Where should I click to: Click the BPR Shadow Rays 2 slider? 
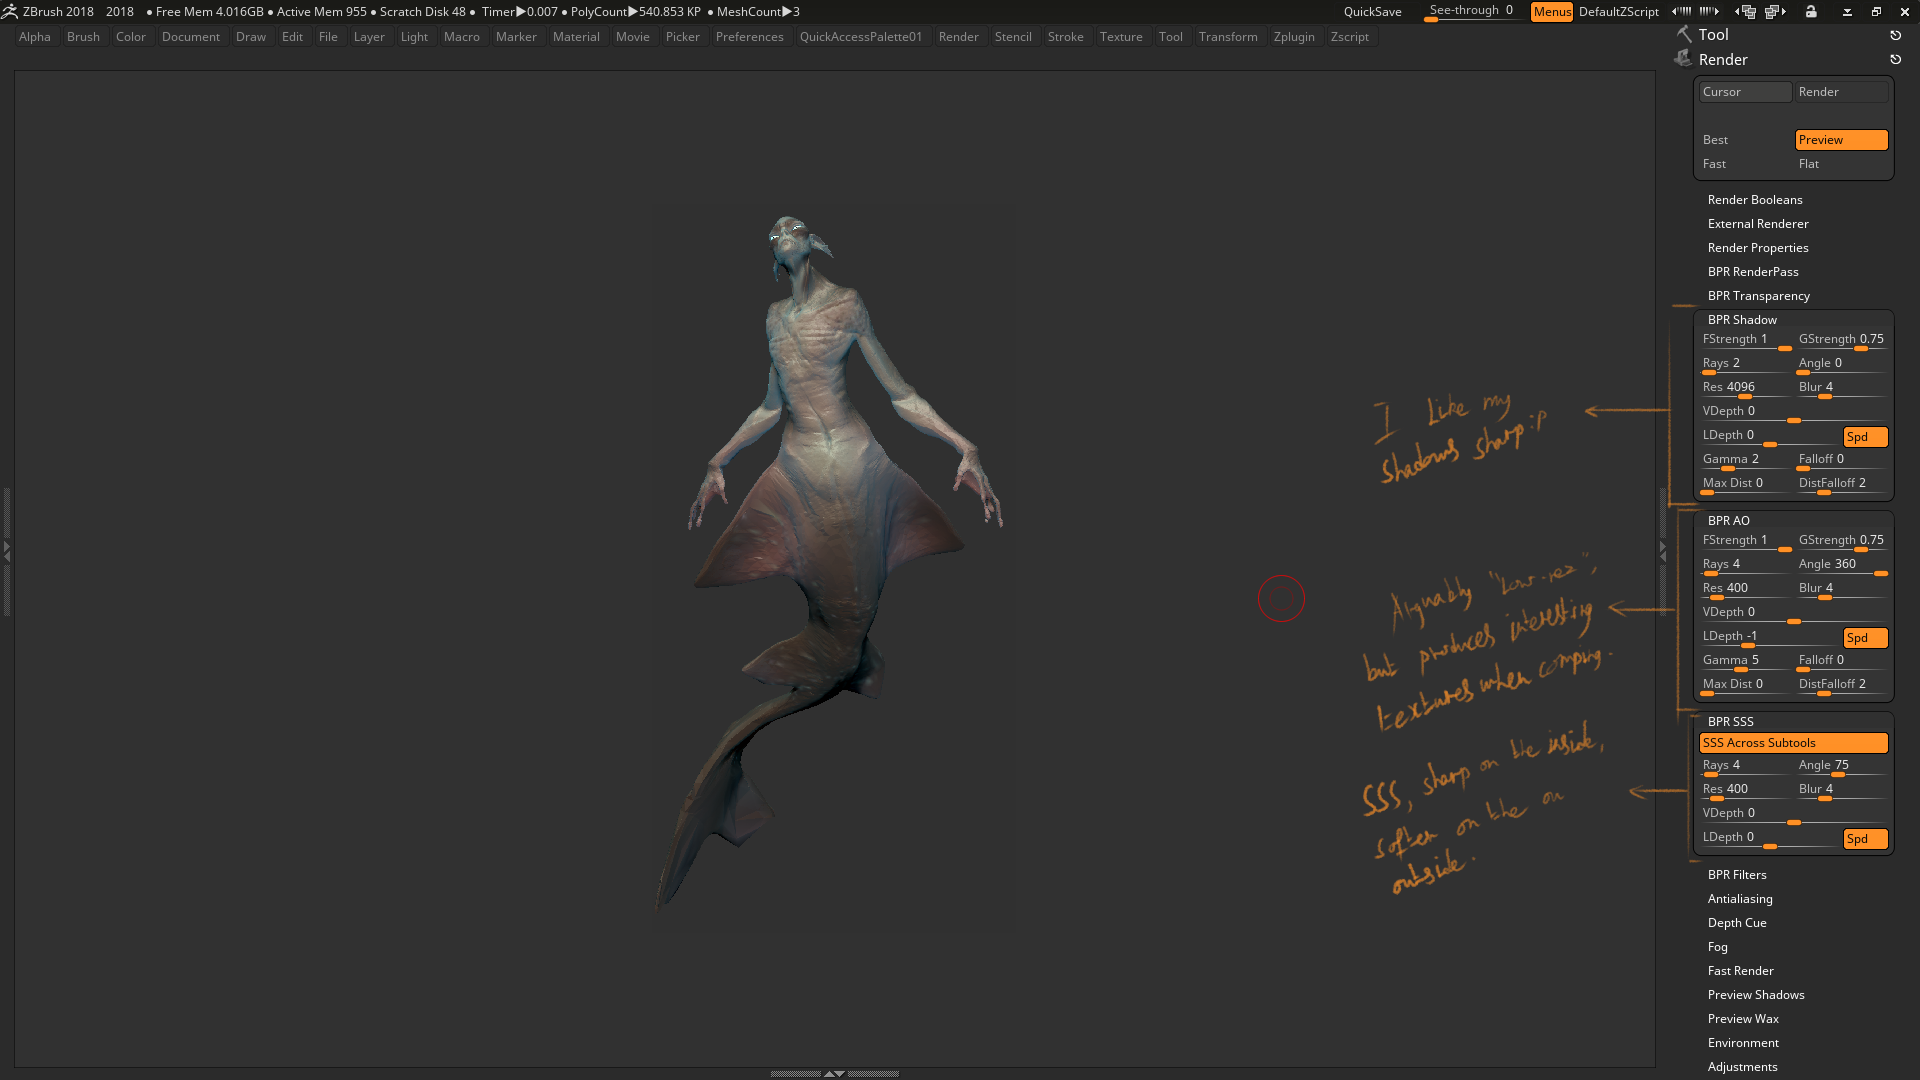click(1745, 364)
